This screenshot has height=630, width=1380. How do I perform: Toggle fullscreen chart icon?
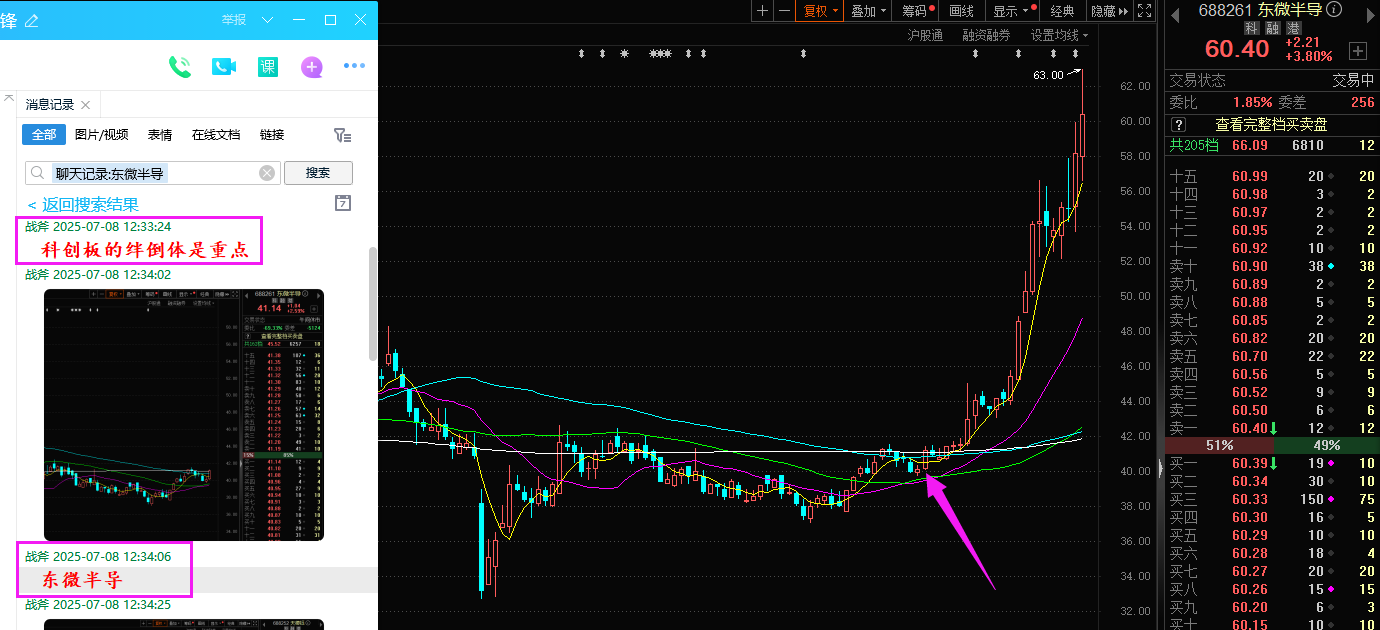(1147, 10)
